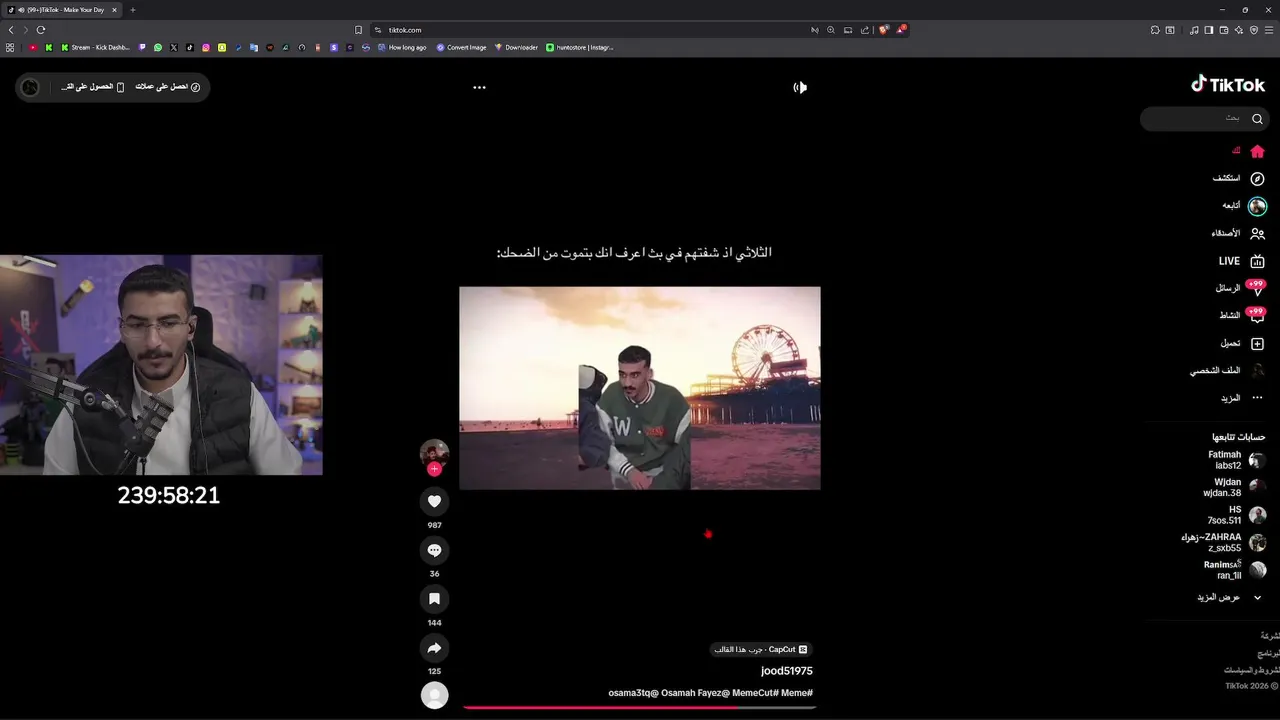The image size is (1280, 720).
Task: Click the video progress bar
Action: (639, 707)
